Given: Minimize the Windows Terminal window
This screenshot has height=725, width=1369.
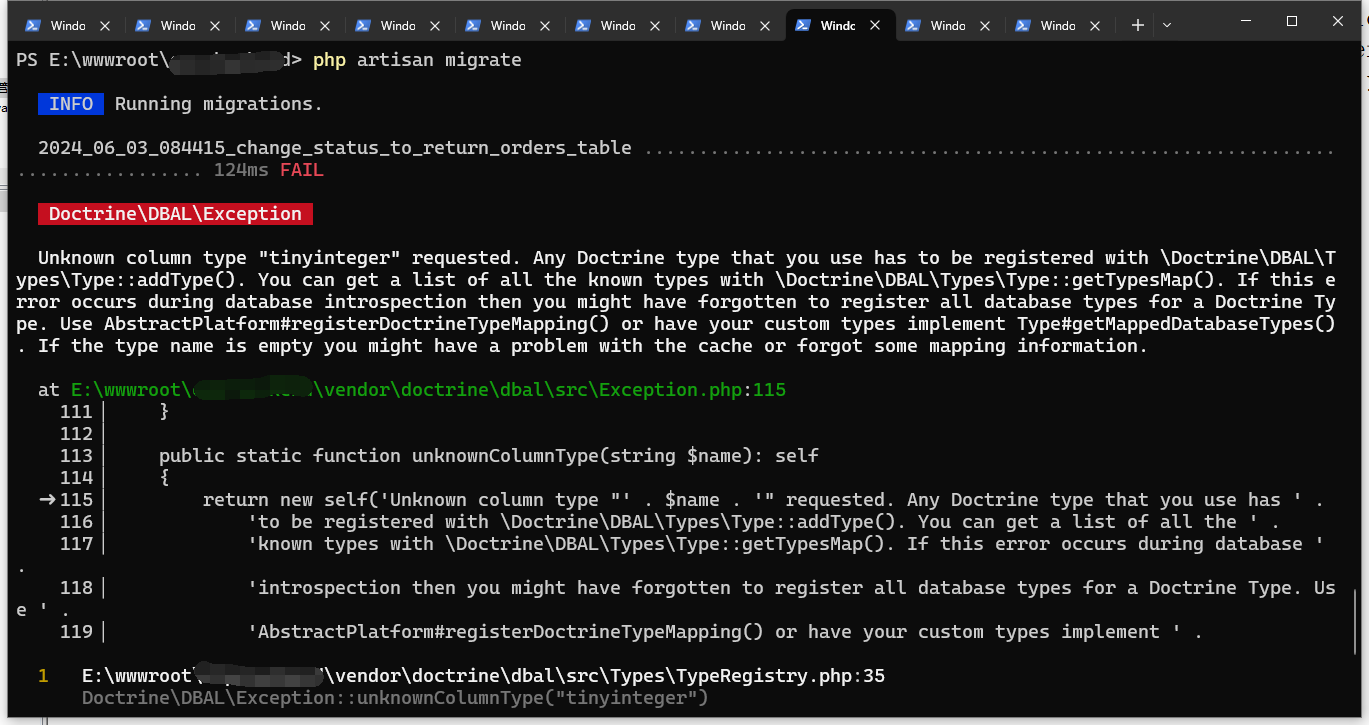Looking at the screenshot, I should [1246, 21].
